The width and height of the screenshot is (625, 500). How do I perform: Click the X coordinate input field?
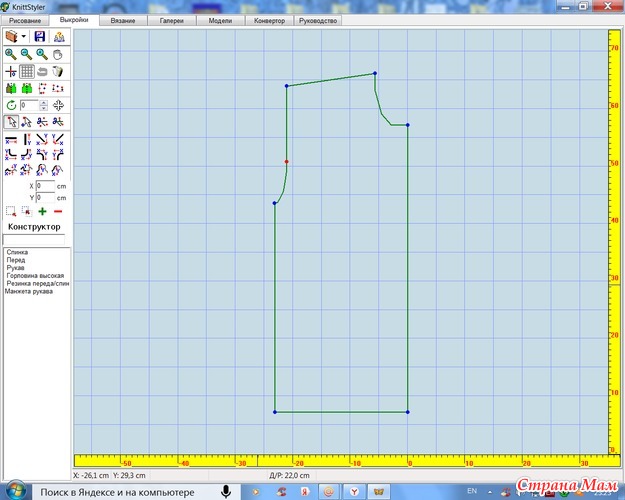[x=45, y=186]
